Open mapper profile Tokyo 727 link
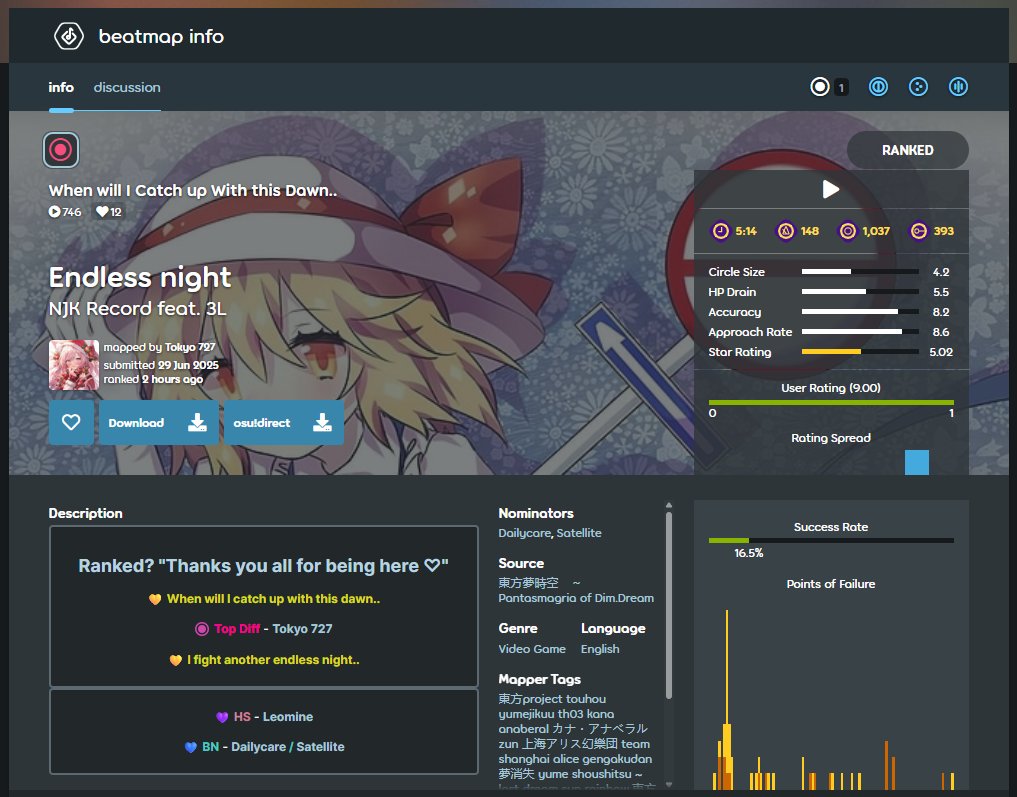This screenshot has width=1017, height=797. click(191, 348)
